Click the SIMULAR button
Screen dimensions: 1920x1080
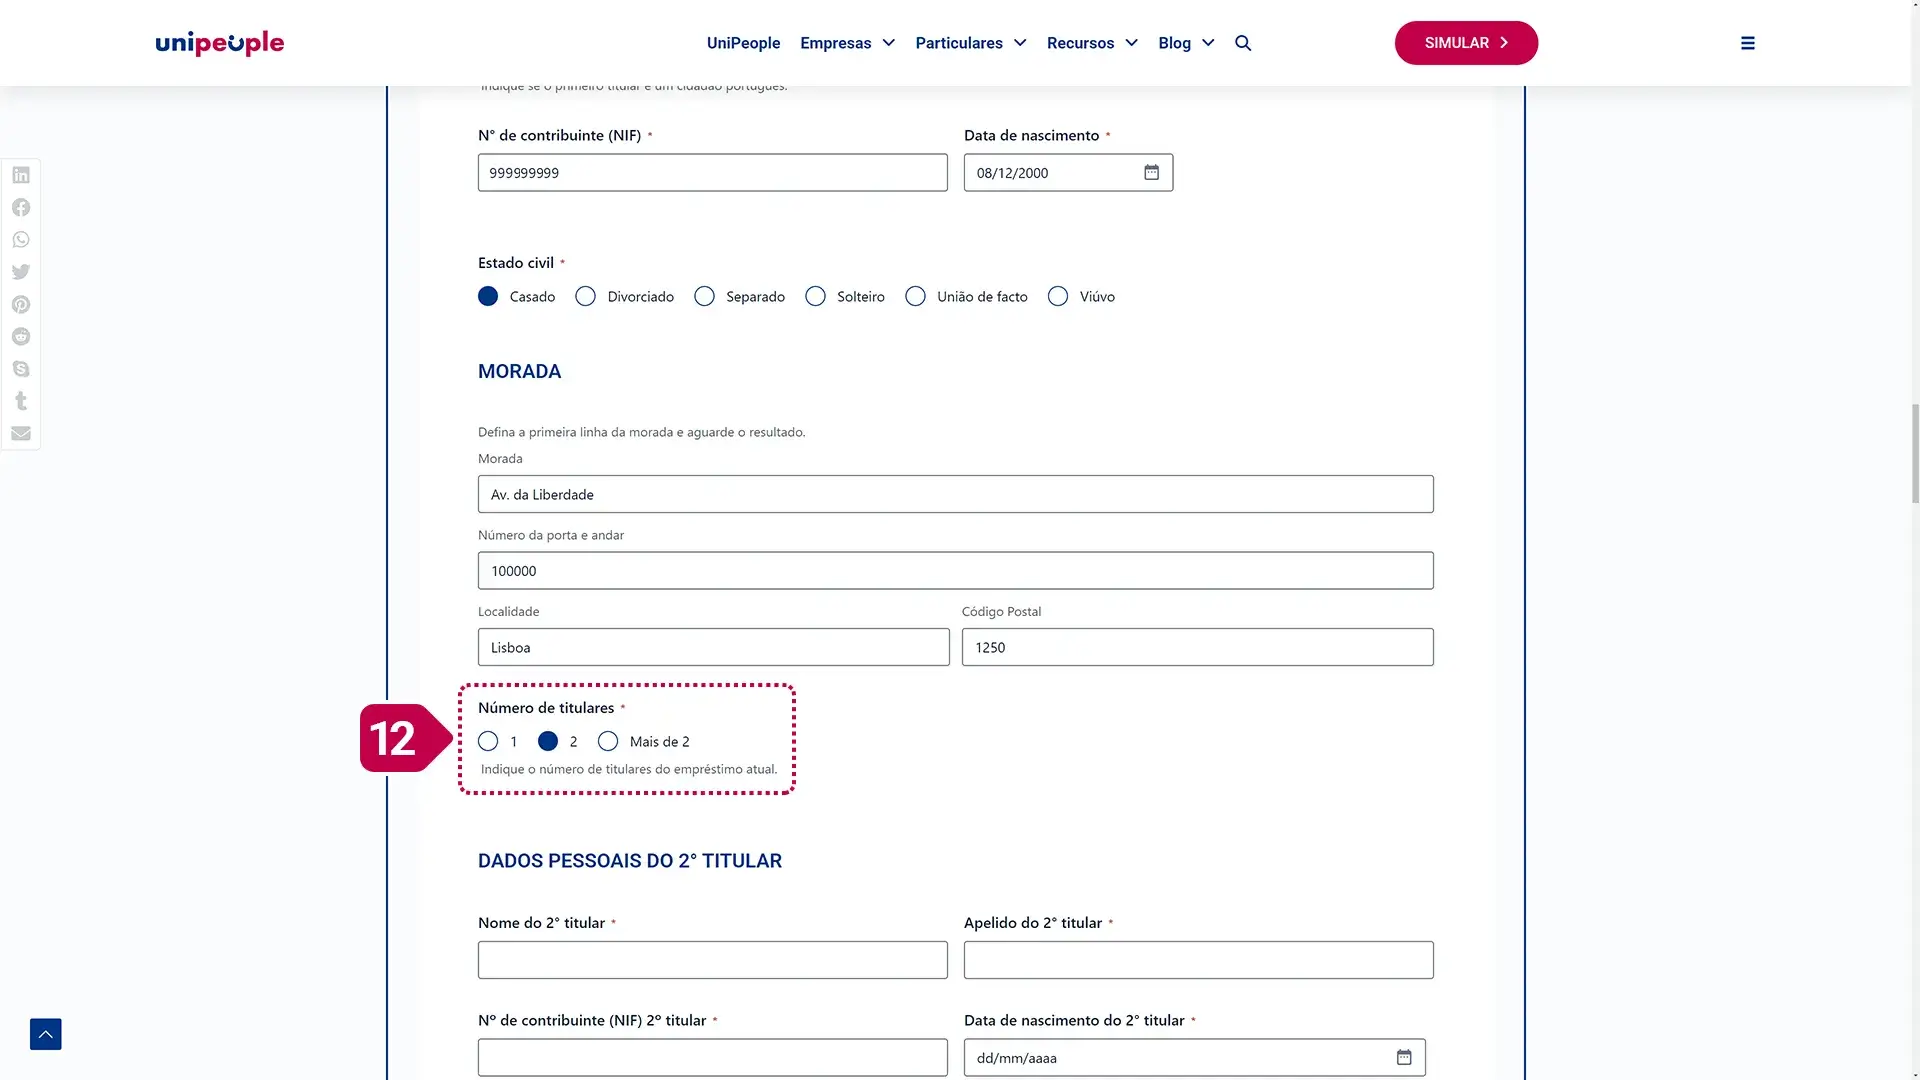pyautogui.click(x=1466, y=43)
